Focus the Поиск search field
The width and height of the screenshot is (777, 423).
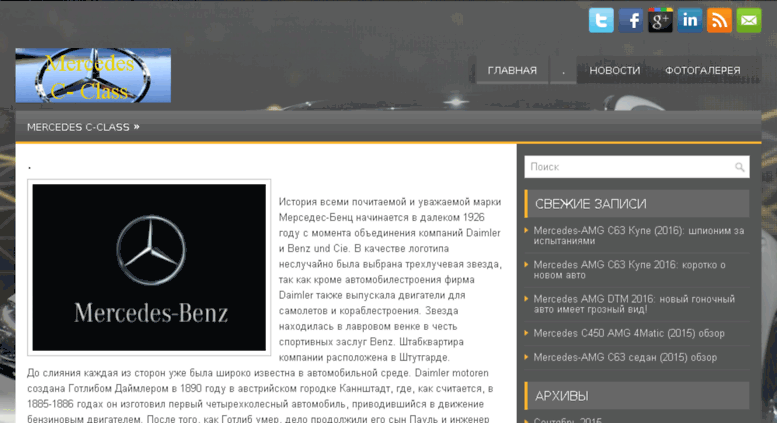click(x=637, y=167)
